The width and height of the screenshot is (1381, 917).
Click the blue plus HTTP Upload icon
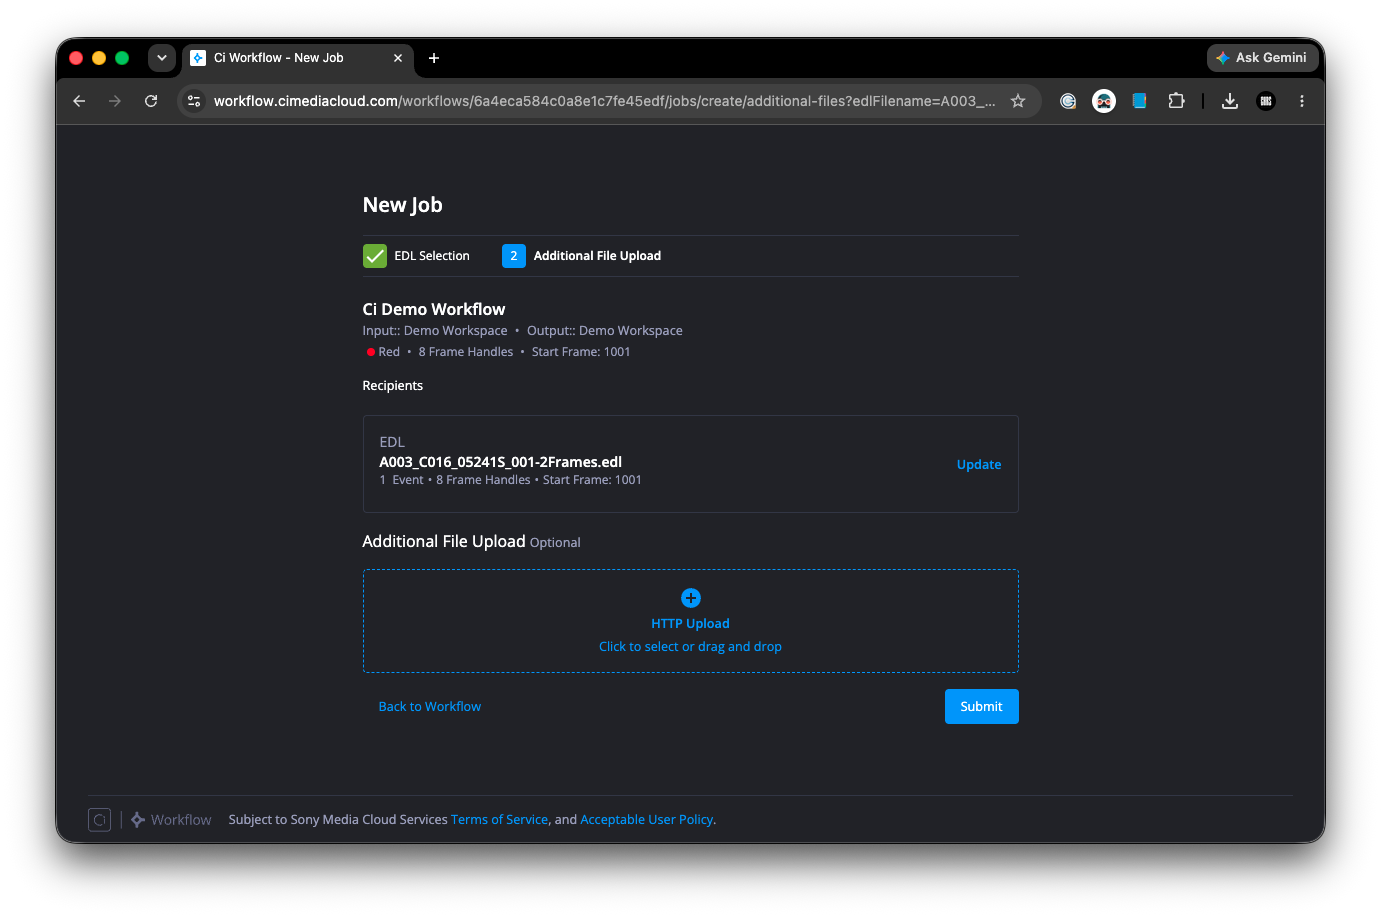point(690,598)
